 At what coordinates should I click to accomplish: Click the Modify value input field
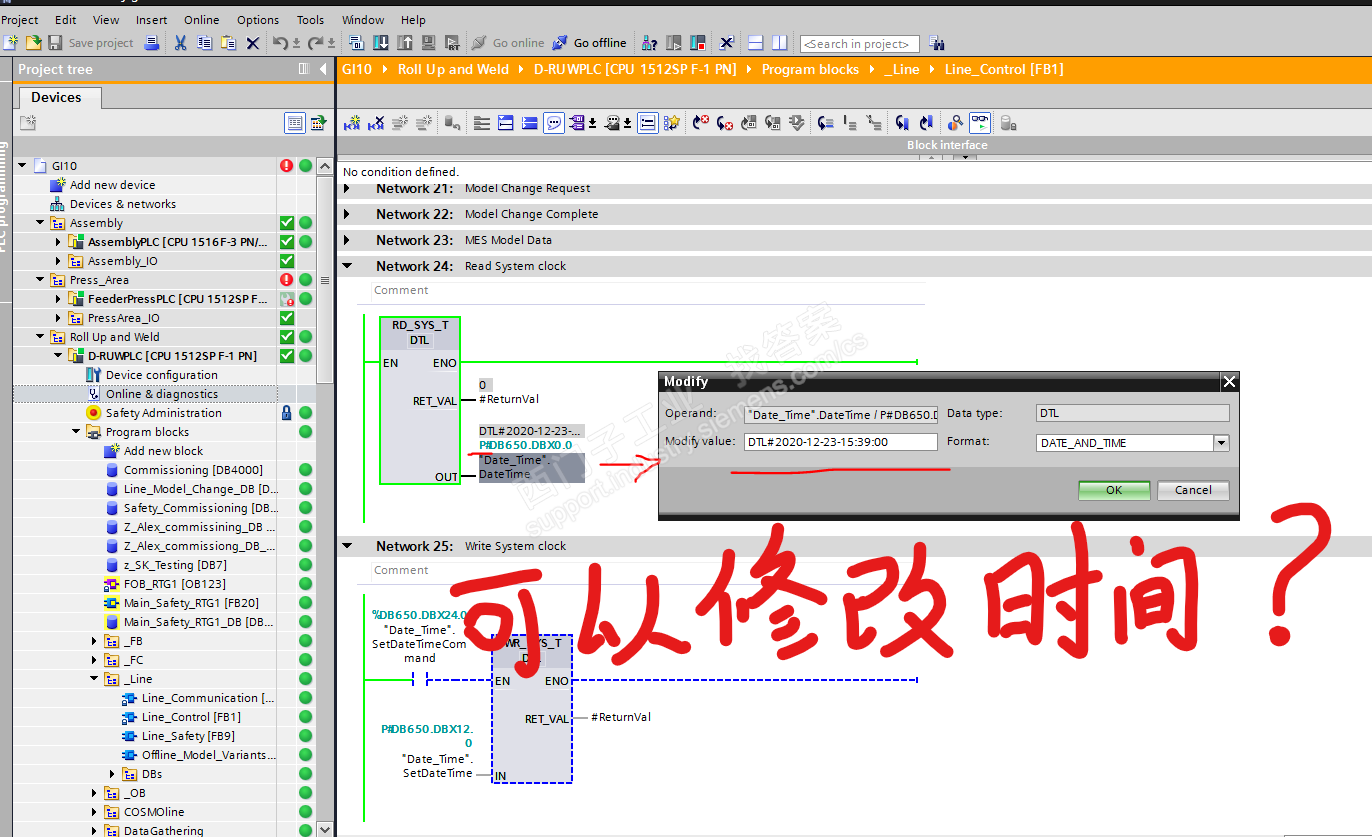[x=841, y=442]
